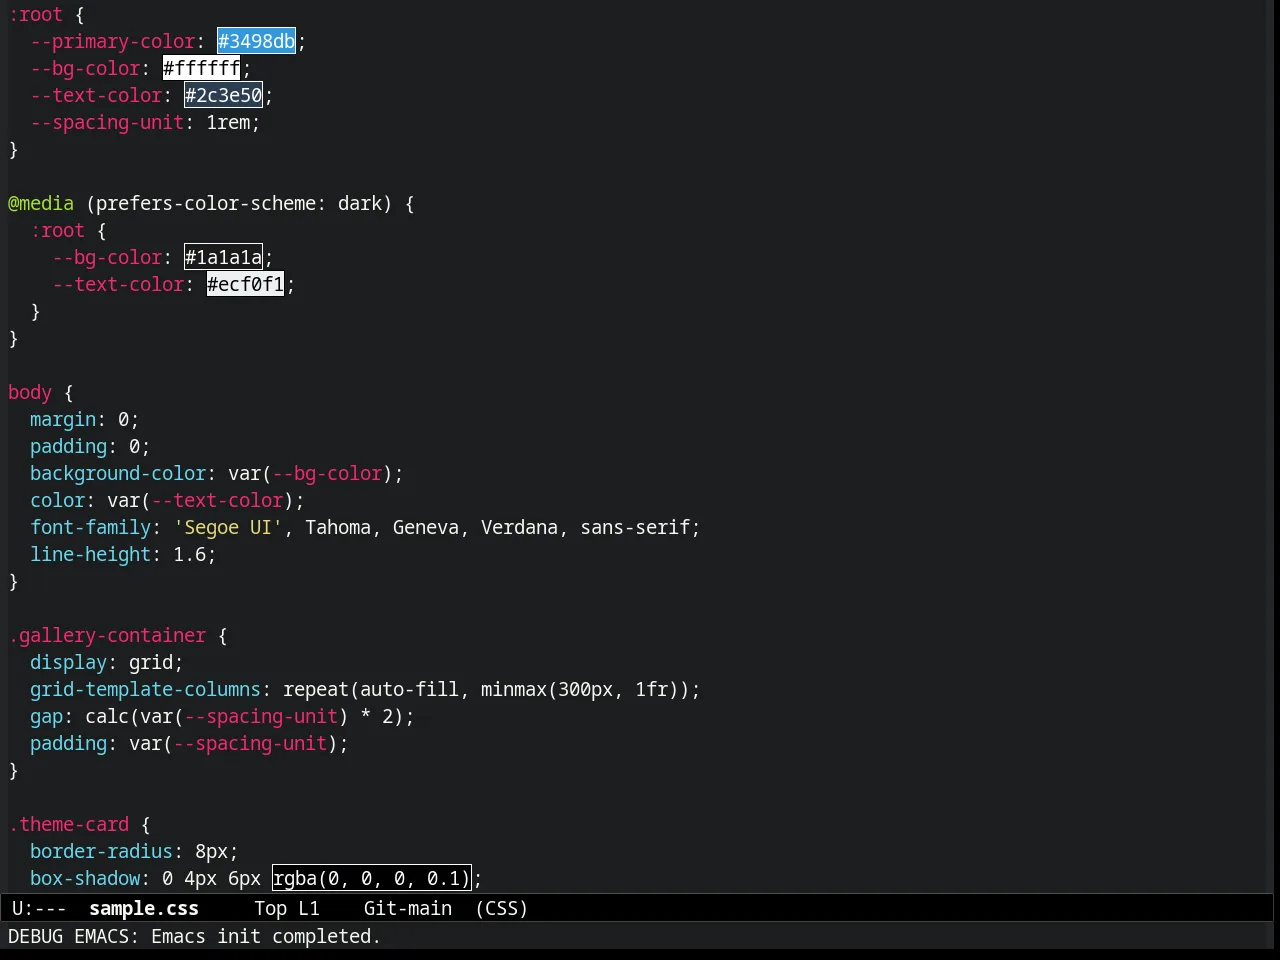Click the box-shadow property
The width and height of the screenshot is (1280, 960).
click(x=85, y=878)
